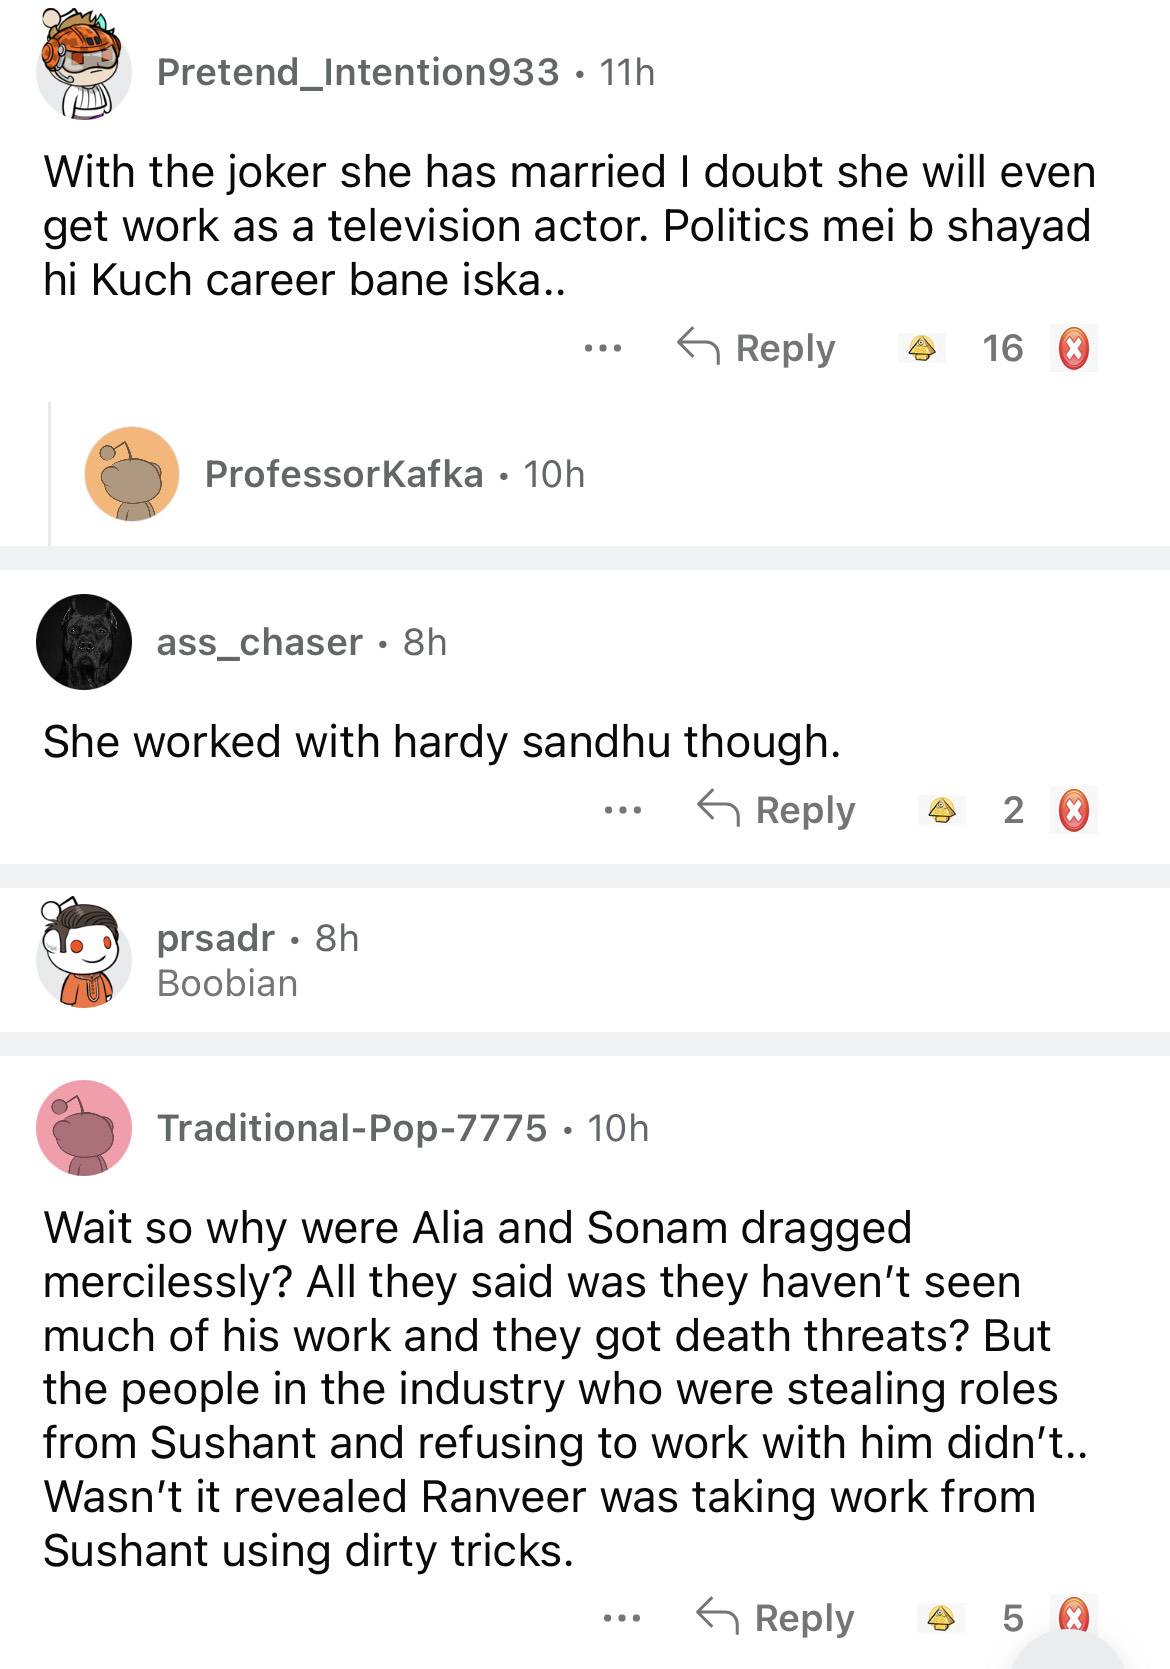Downvote Traditional-Pop-7775's comment
Viewport: 1170px width, 1669px height.
pos(1073,1615)
